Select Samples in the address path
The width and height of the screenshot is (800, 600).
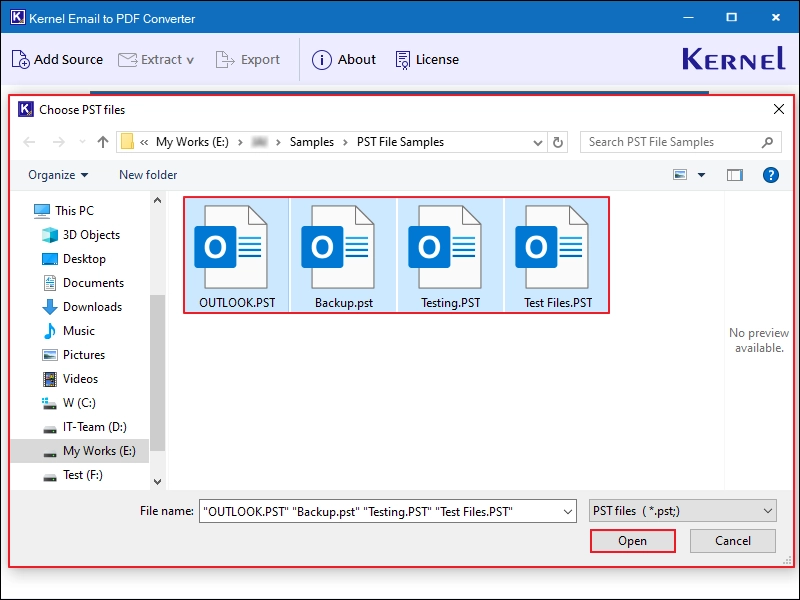coord(312,142)
